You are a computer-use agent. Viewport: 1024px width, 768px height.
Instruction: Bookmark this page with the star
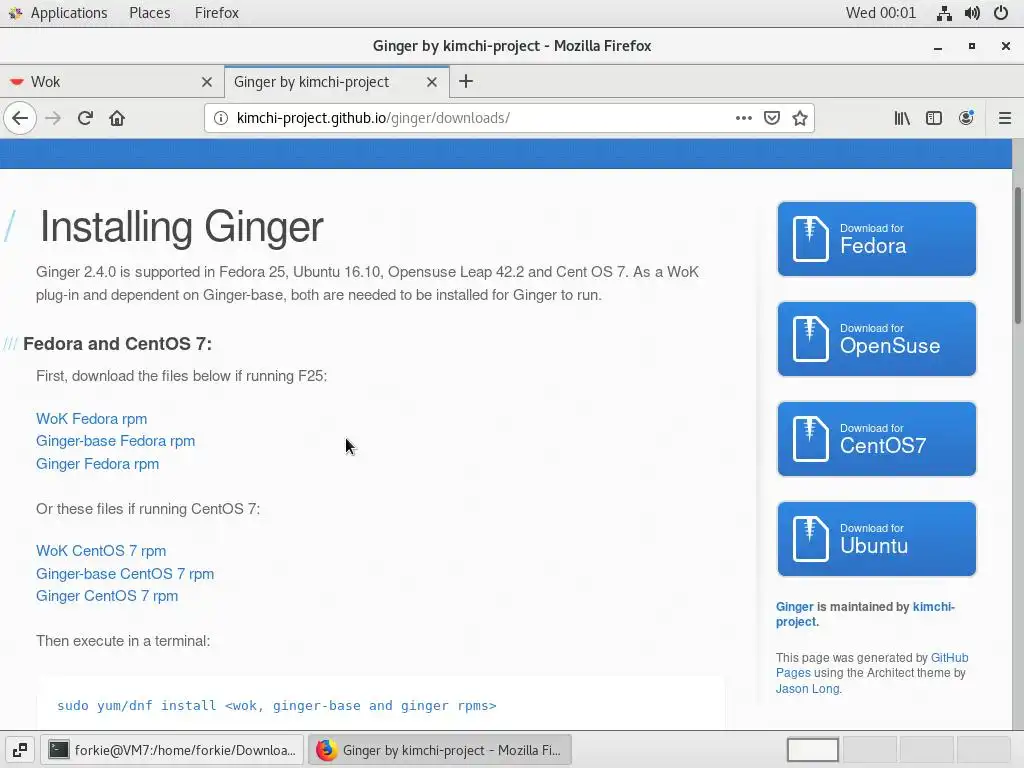pos(800,118)
